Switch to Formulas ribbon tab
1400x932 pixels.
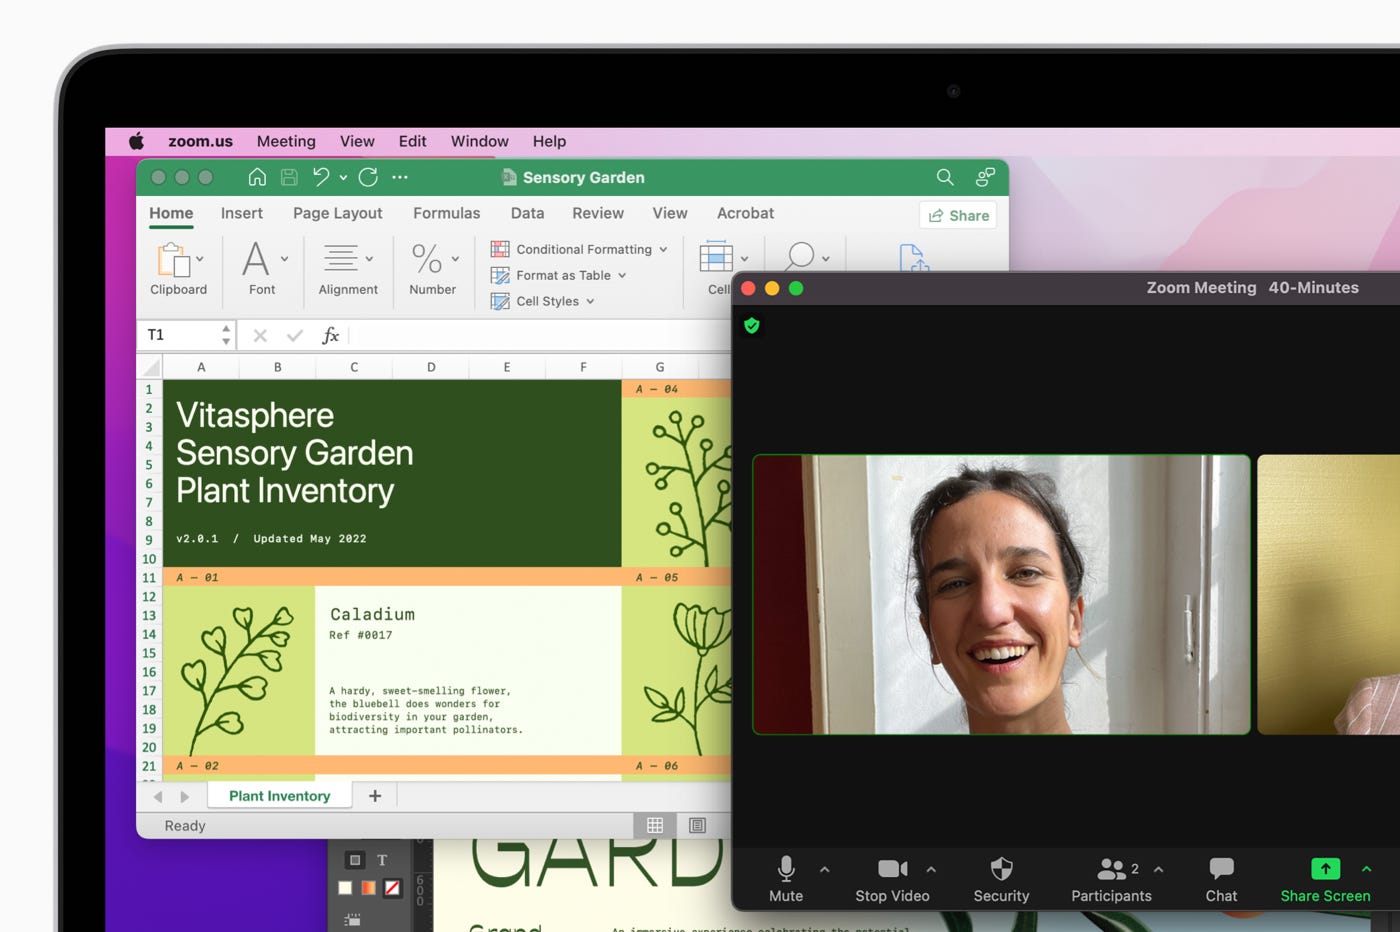(447, 213)
